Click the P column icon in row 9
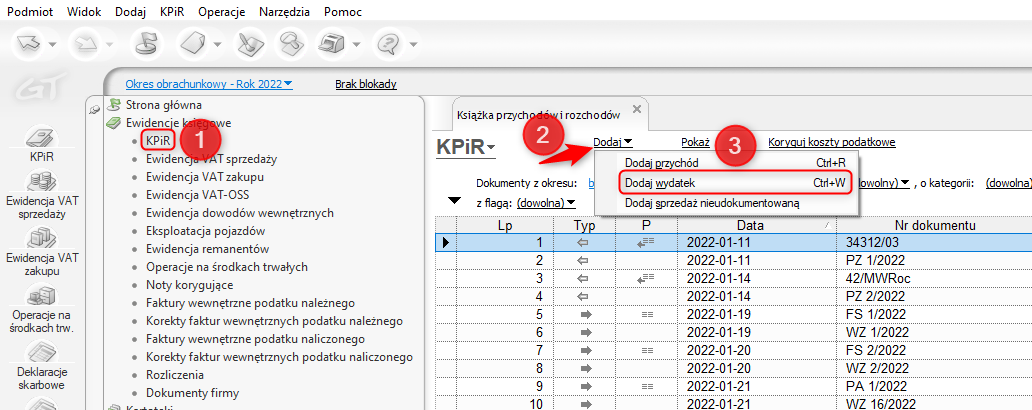 tap(646, 386)
